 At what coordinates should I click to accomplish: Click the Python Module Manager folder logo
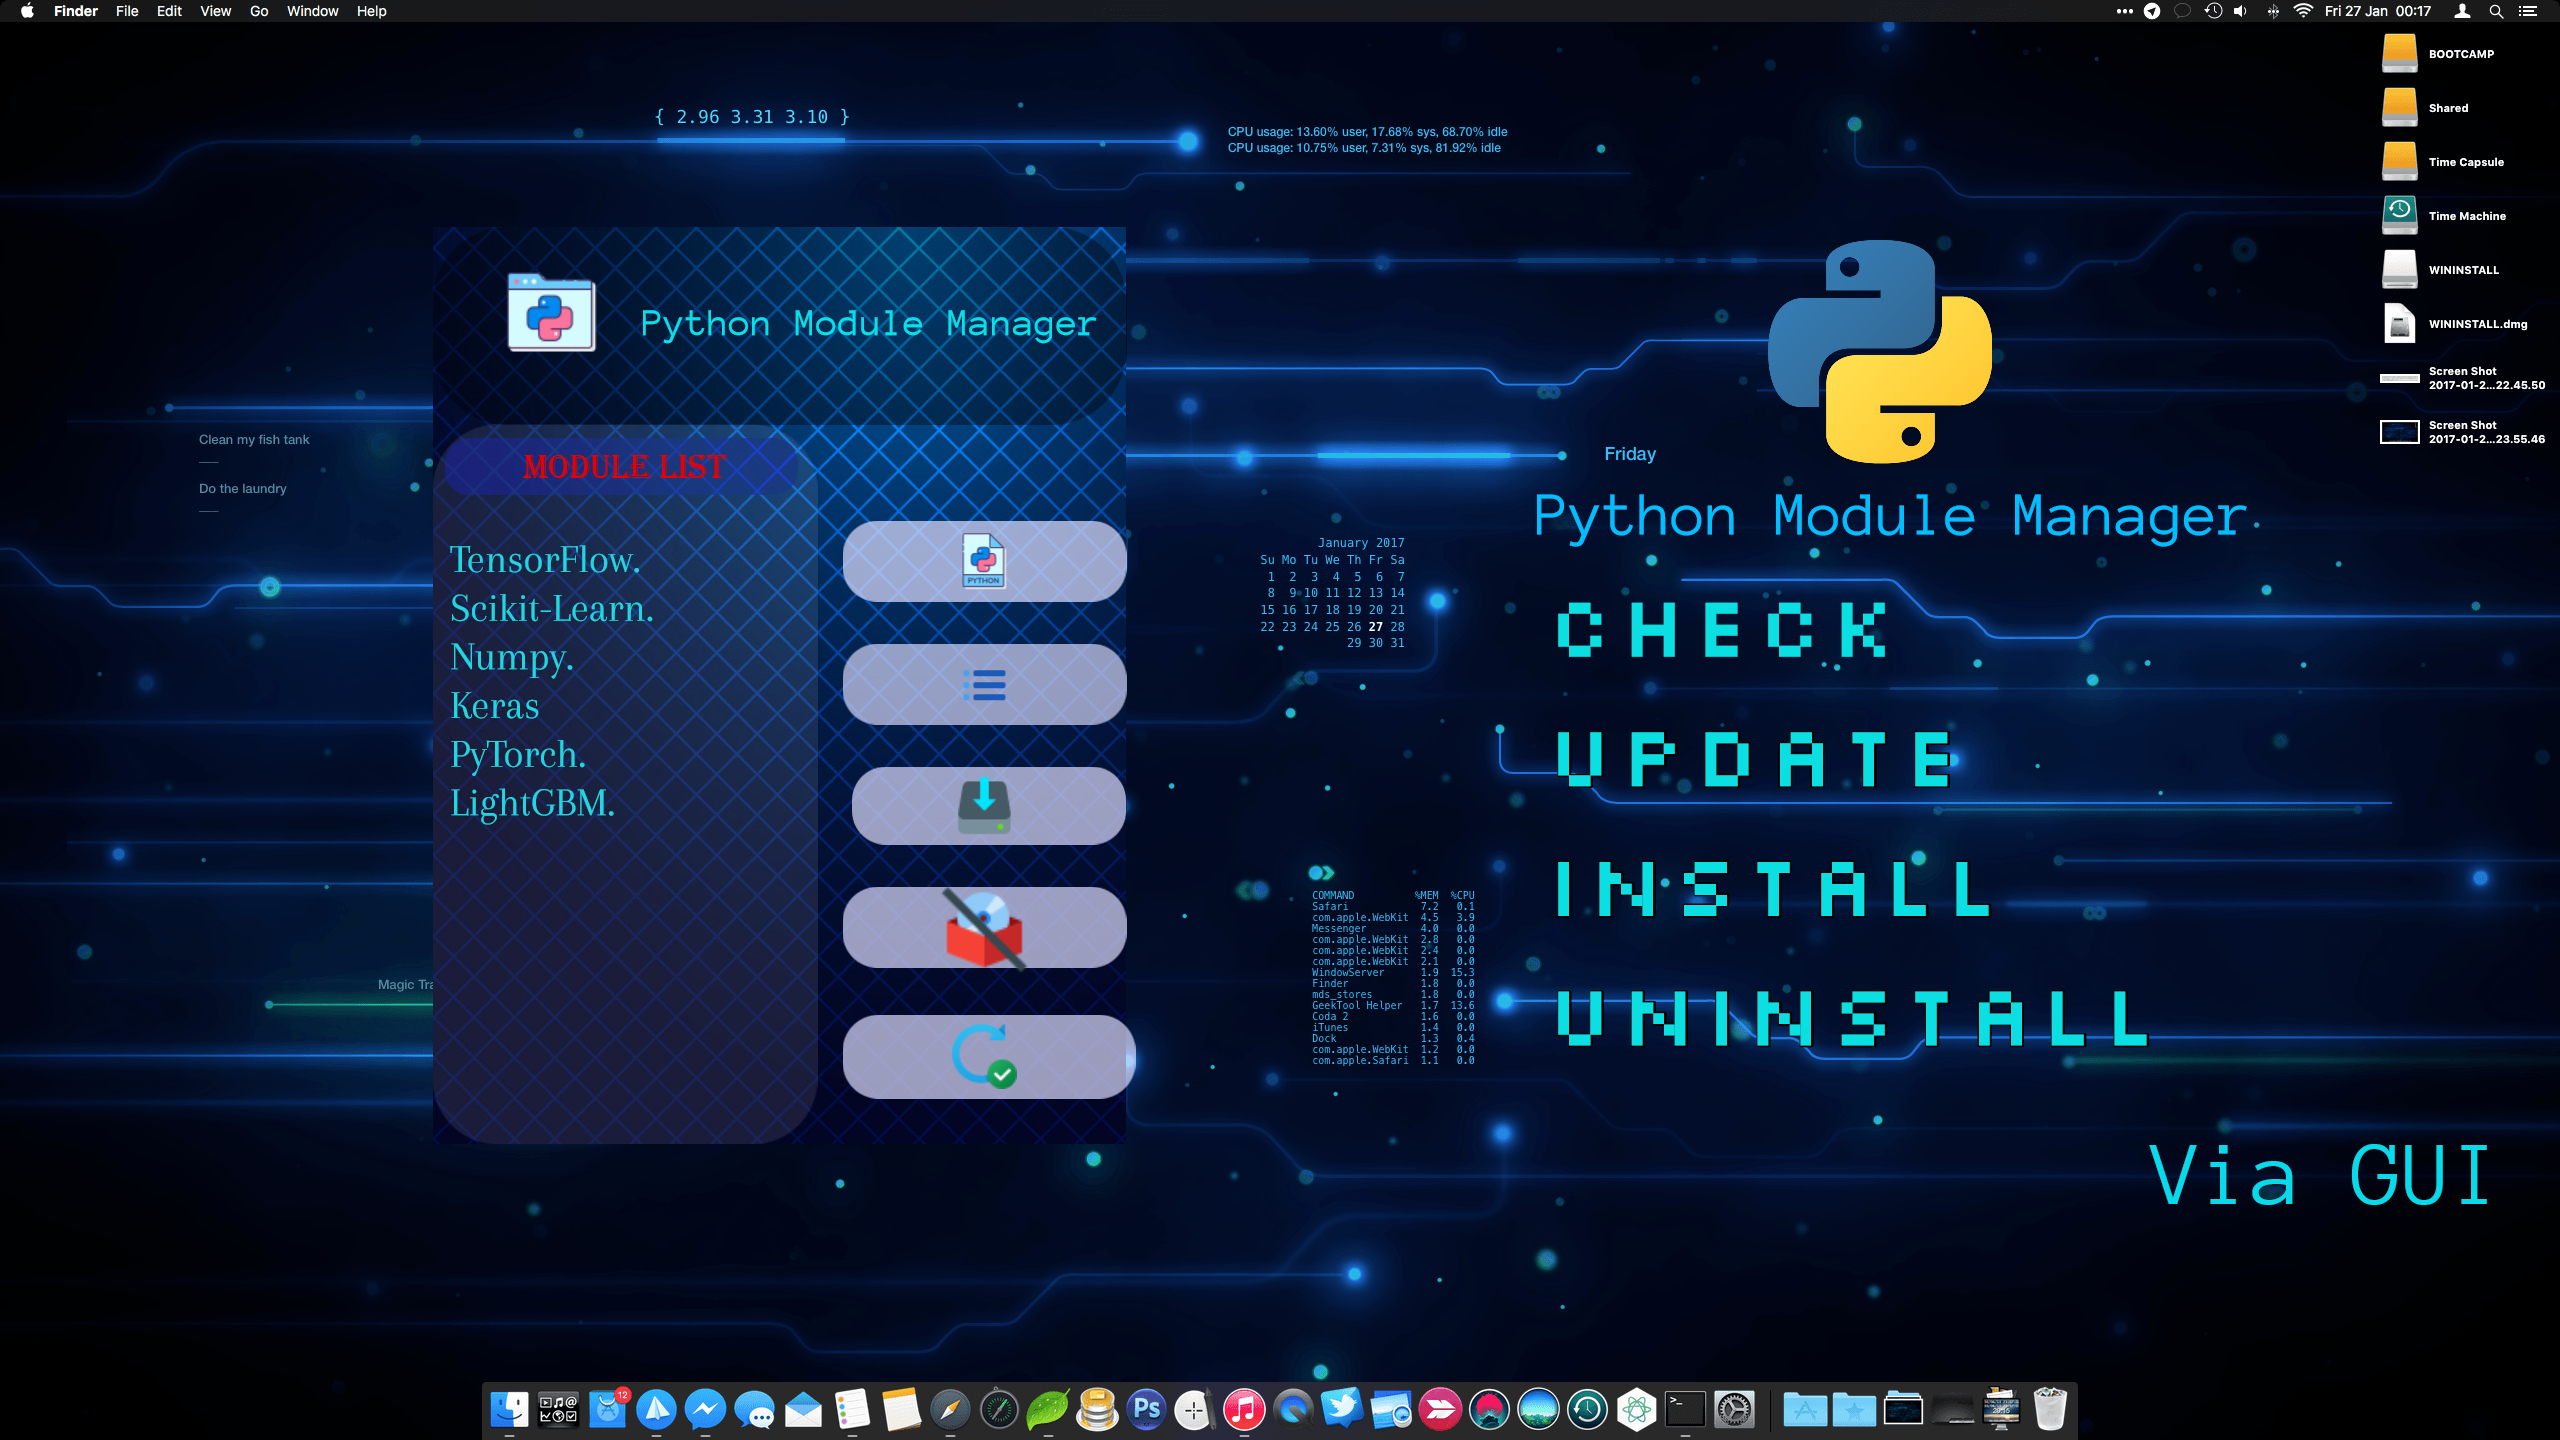(x=551, y=313)
